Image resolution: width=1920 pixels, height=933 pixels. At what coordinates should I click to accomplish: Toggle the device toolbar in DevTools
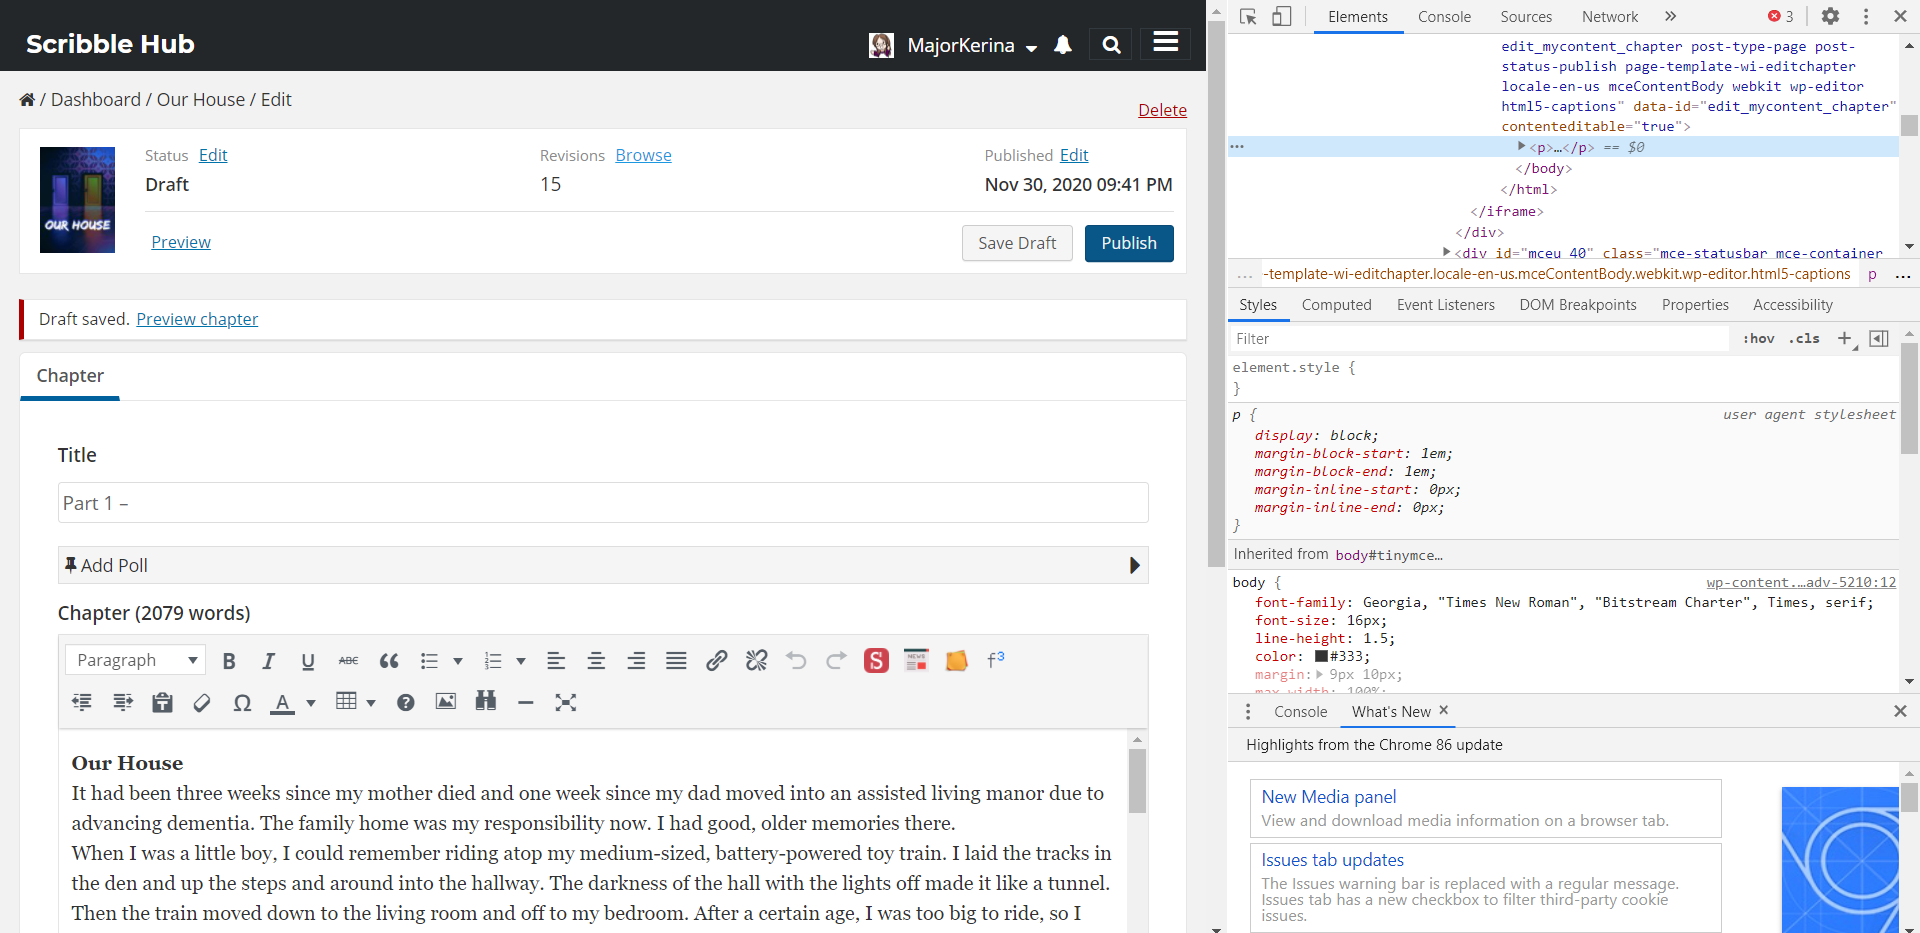(x=1281, y=17)
